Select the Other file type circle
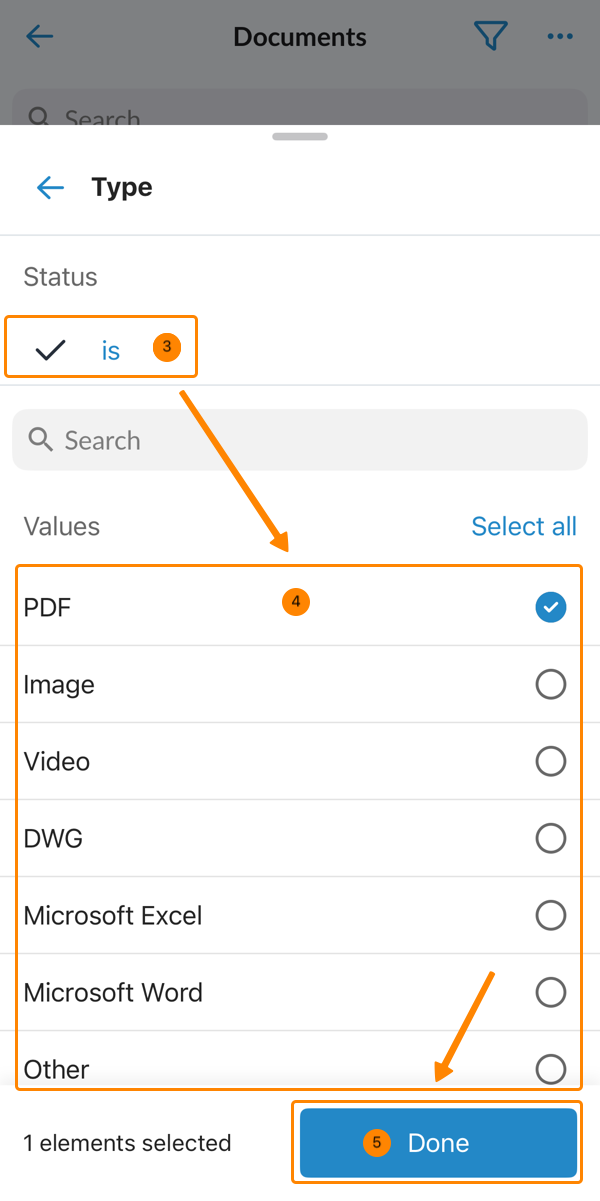The image size is (600, 1201). pos(550,1069)
